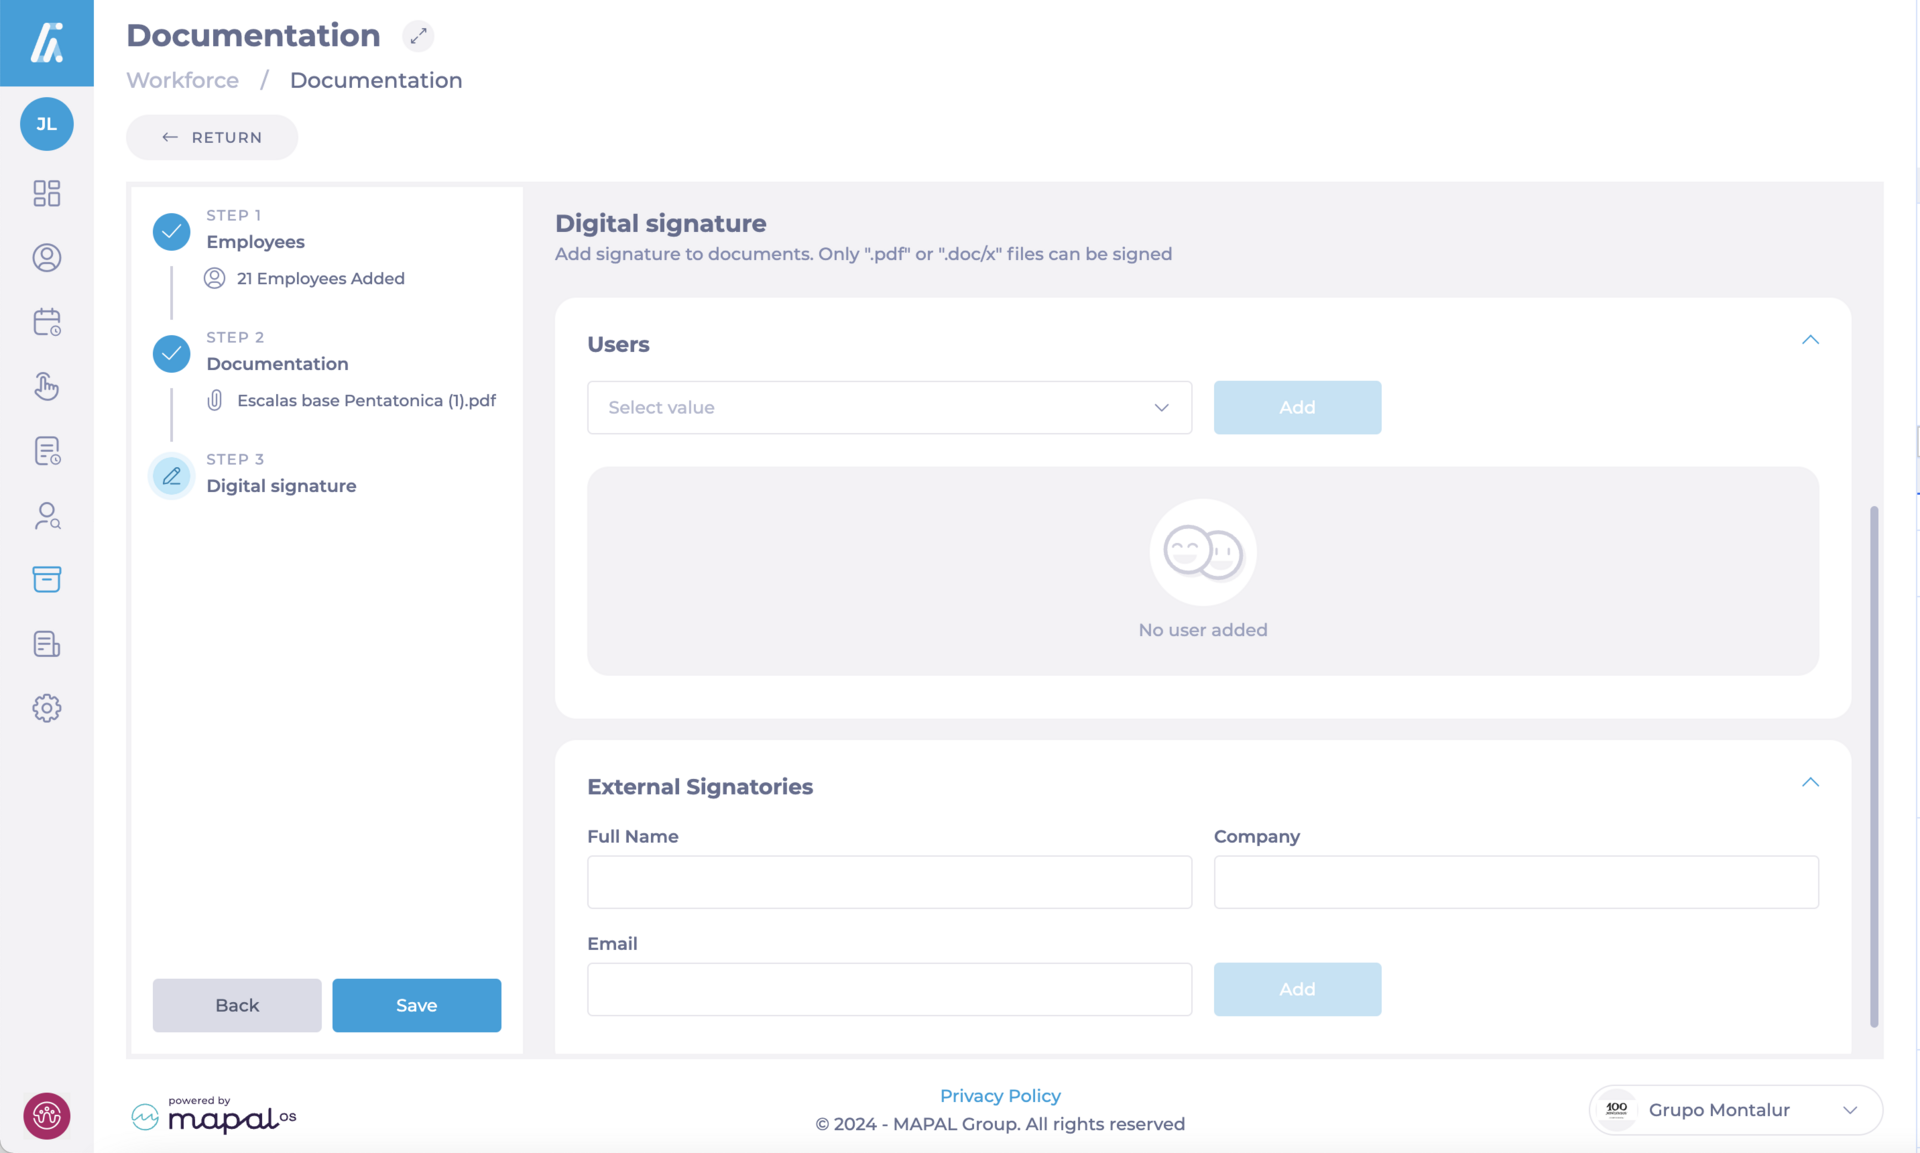
Task: Click the round magenta icon at sidebar bottom
Action: coord(47,1116)
